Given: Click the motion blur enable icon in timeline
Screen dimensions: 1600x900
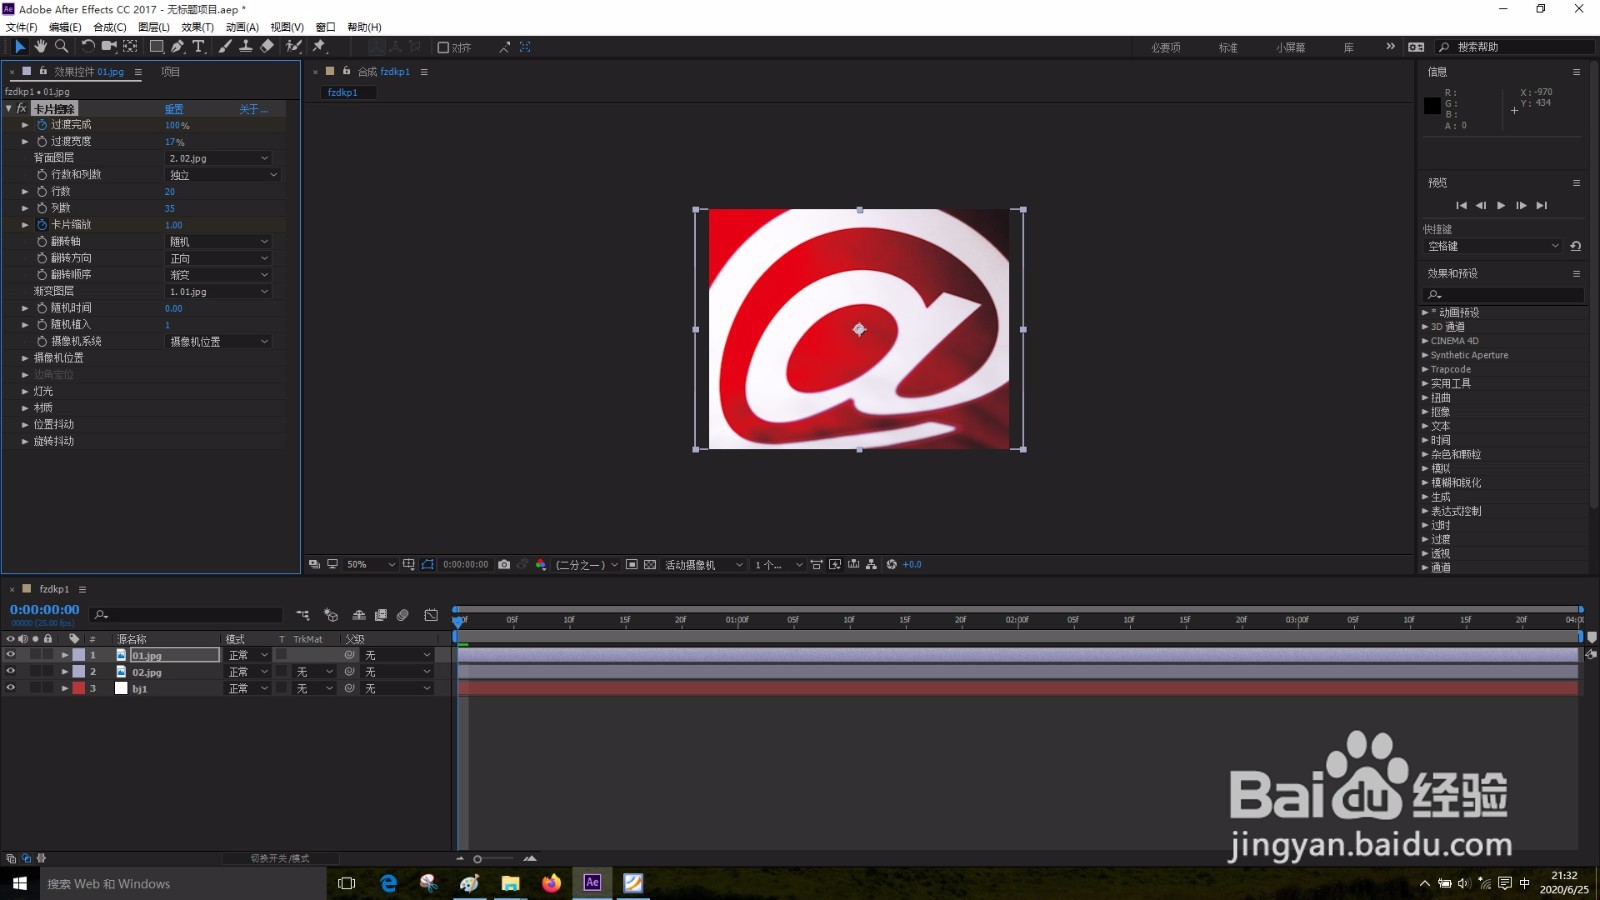Looking at the screenshot, I should tap(403, 615).
